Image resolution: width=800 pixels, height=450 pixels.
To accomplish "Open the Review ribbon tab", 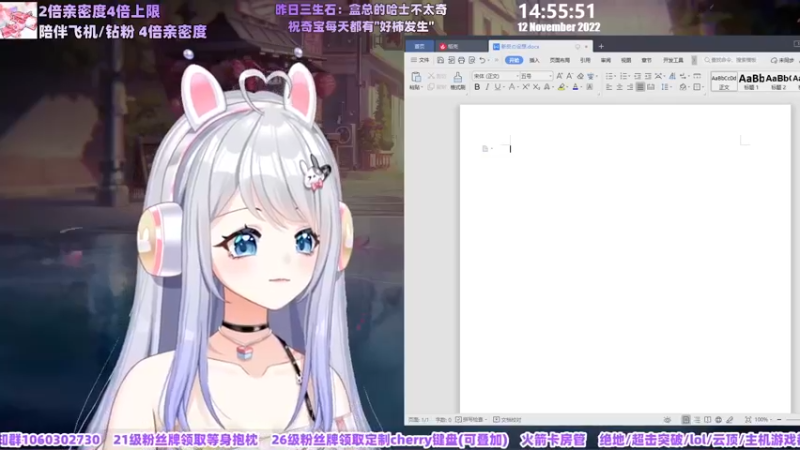I will (606, 60).
